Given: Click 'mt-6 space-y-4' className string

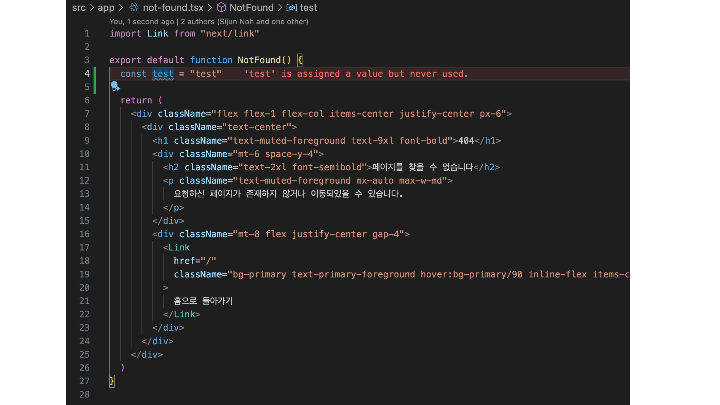Looking at the screenshot, I should (x=276, y=154).
